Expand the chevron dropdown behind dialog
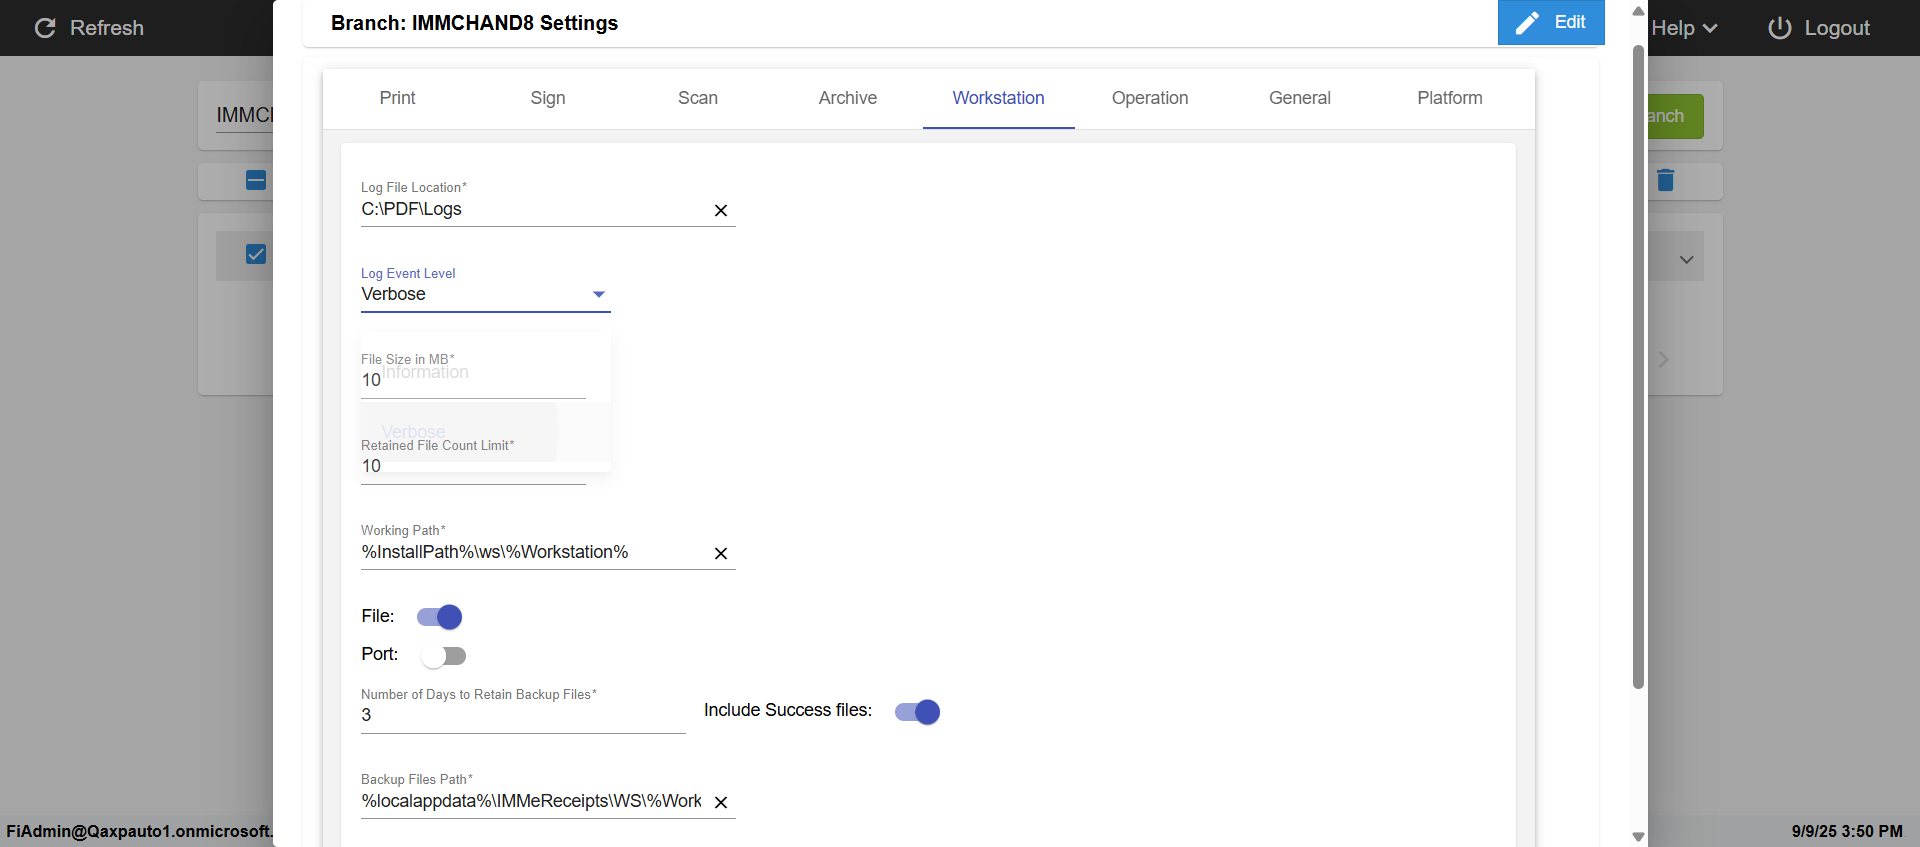Screen dimensions: 1920x847 tap(1686, 260)
